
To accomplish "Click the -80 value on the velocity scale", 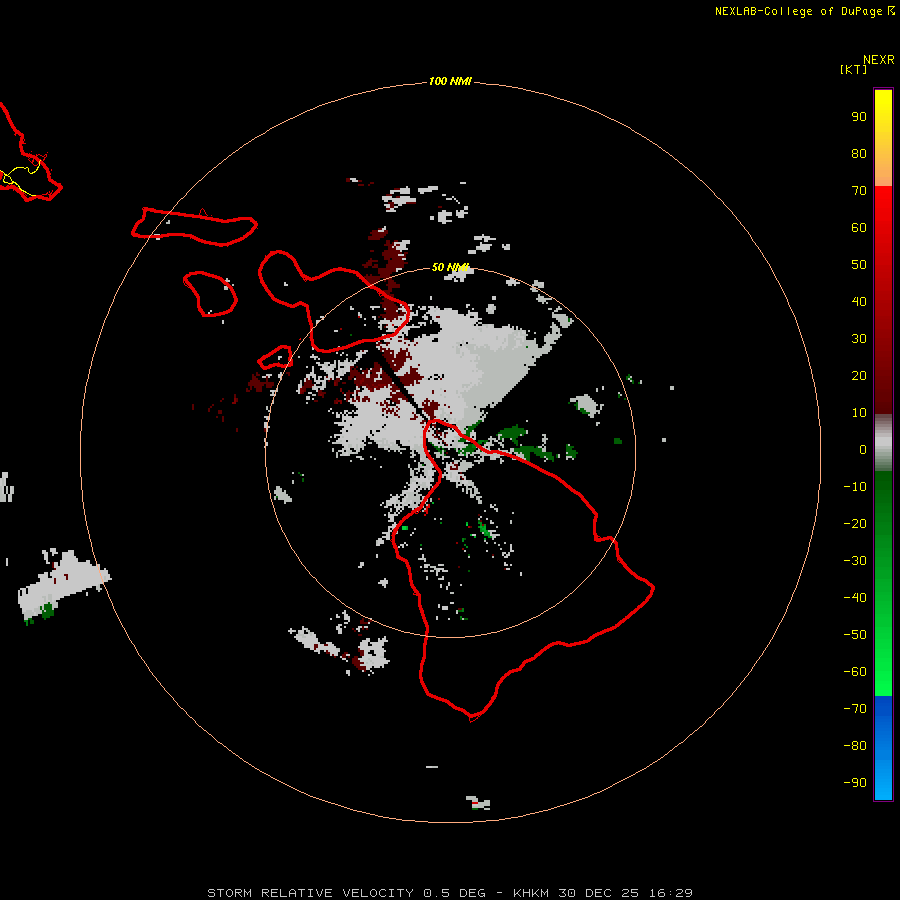I will (855, 746).
